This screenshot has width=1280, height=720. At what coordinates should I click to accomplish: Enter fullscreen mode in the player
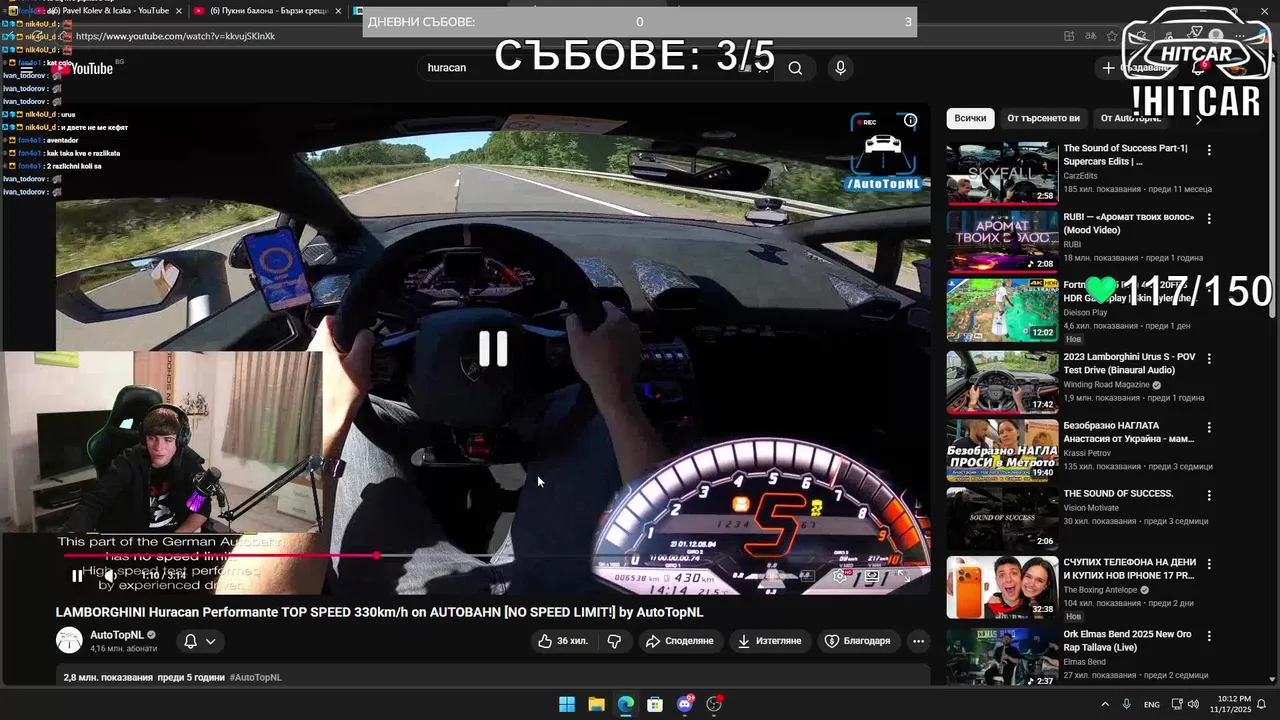point(904,576)
